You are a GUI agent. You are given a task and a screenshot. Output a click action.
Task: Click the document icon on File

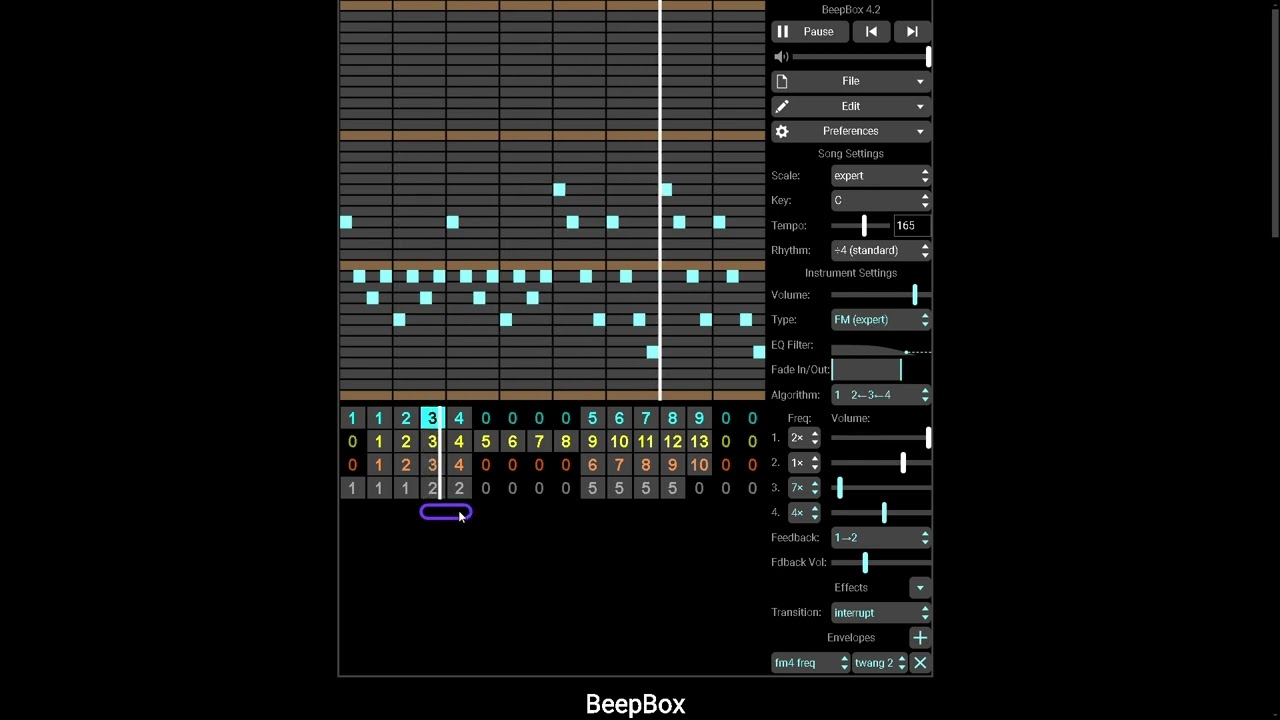(x=782, y=81)
